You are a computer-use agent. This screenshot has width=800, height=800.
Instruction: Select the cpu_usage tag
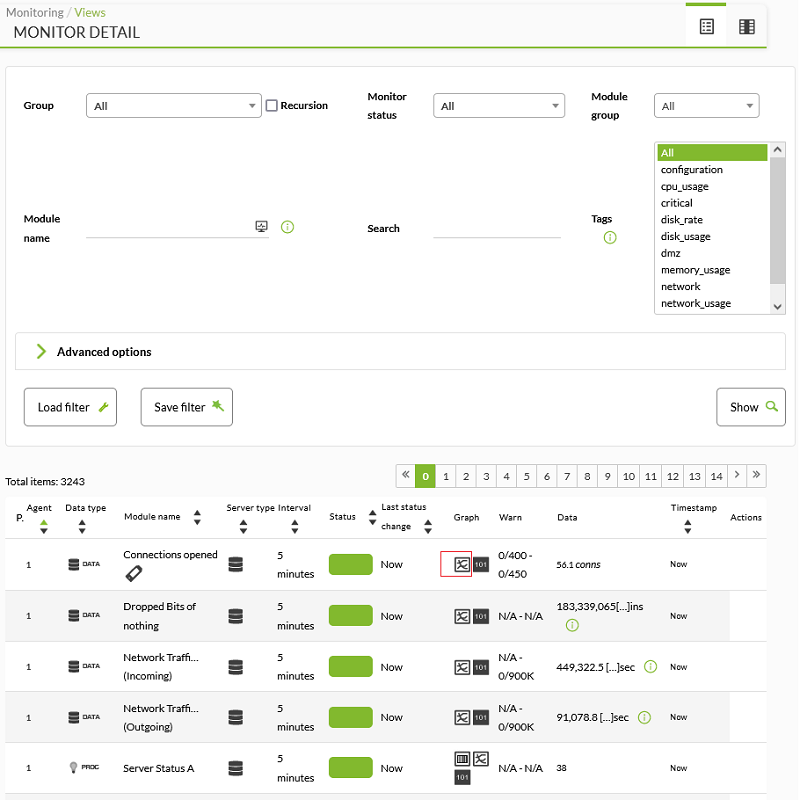pos(712,186)
